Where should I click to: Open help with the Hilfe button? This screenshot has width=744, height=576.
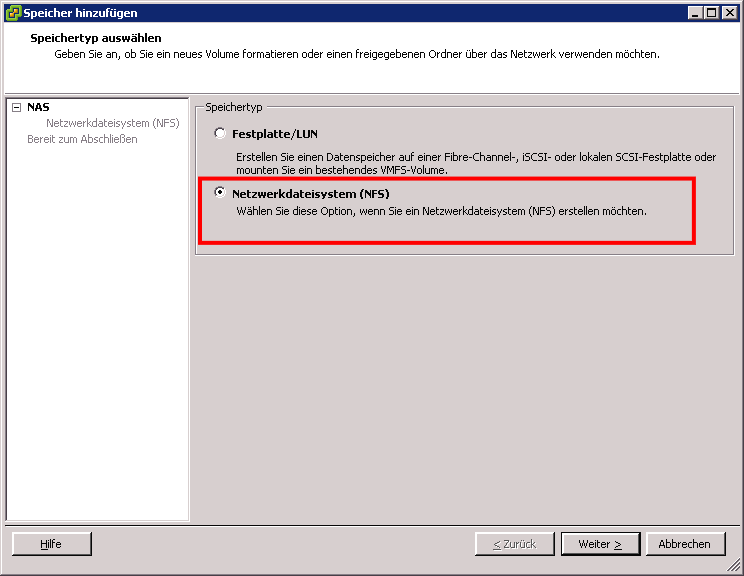point(51,544)
